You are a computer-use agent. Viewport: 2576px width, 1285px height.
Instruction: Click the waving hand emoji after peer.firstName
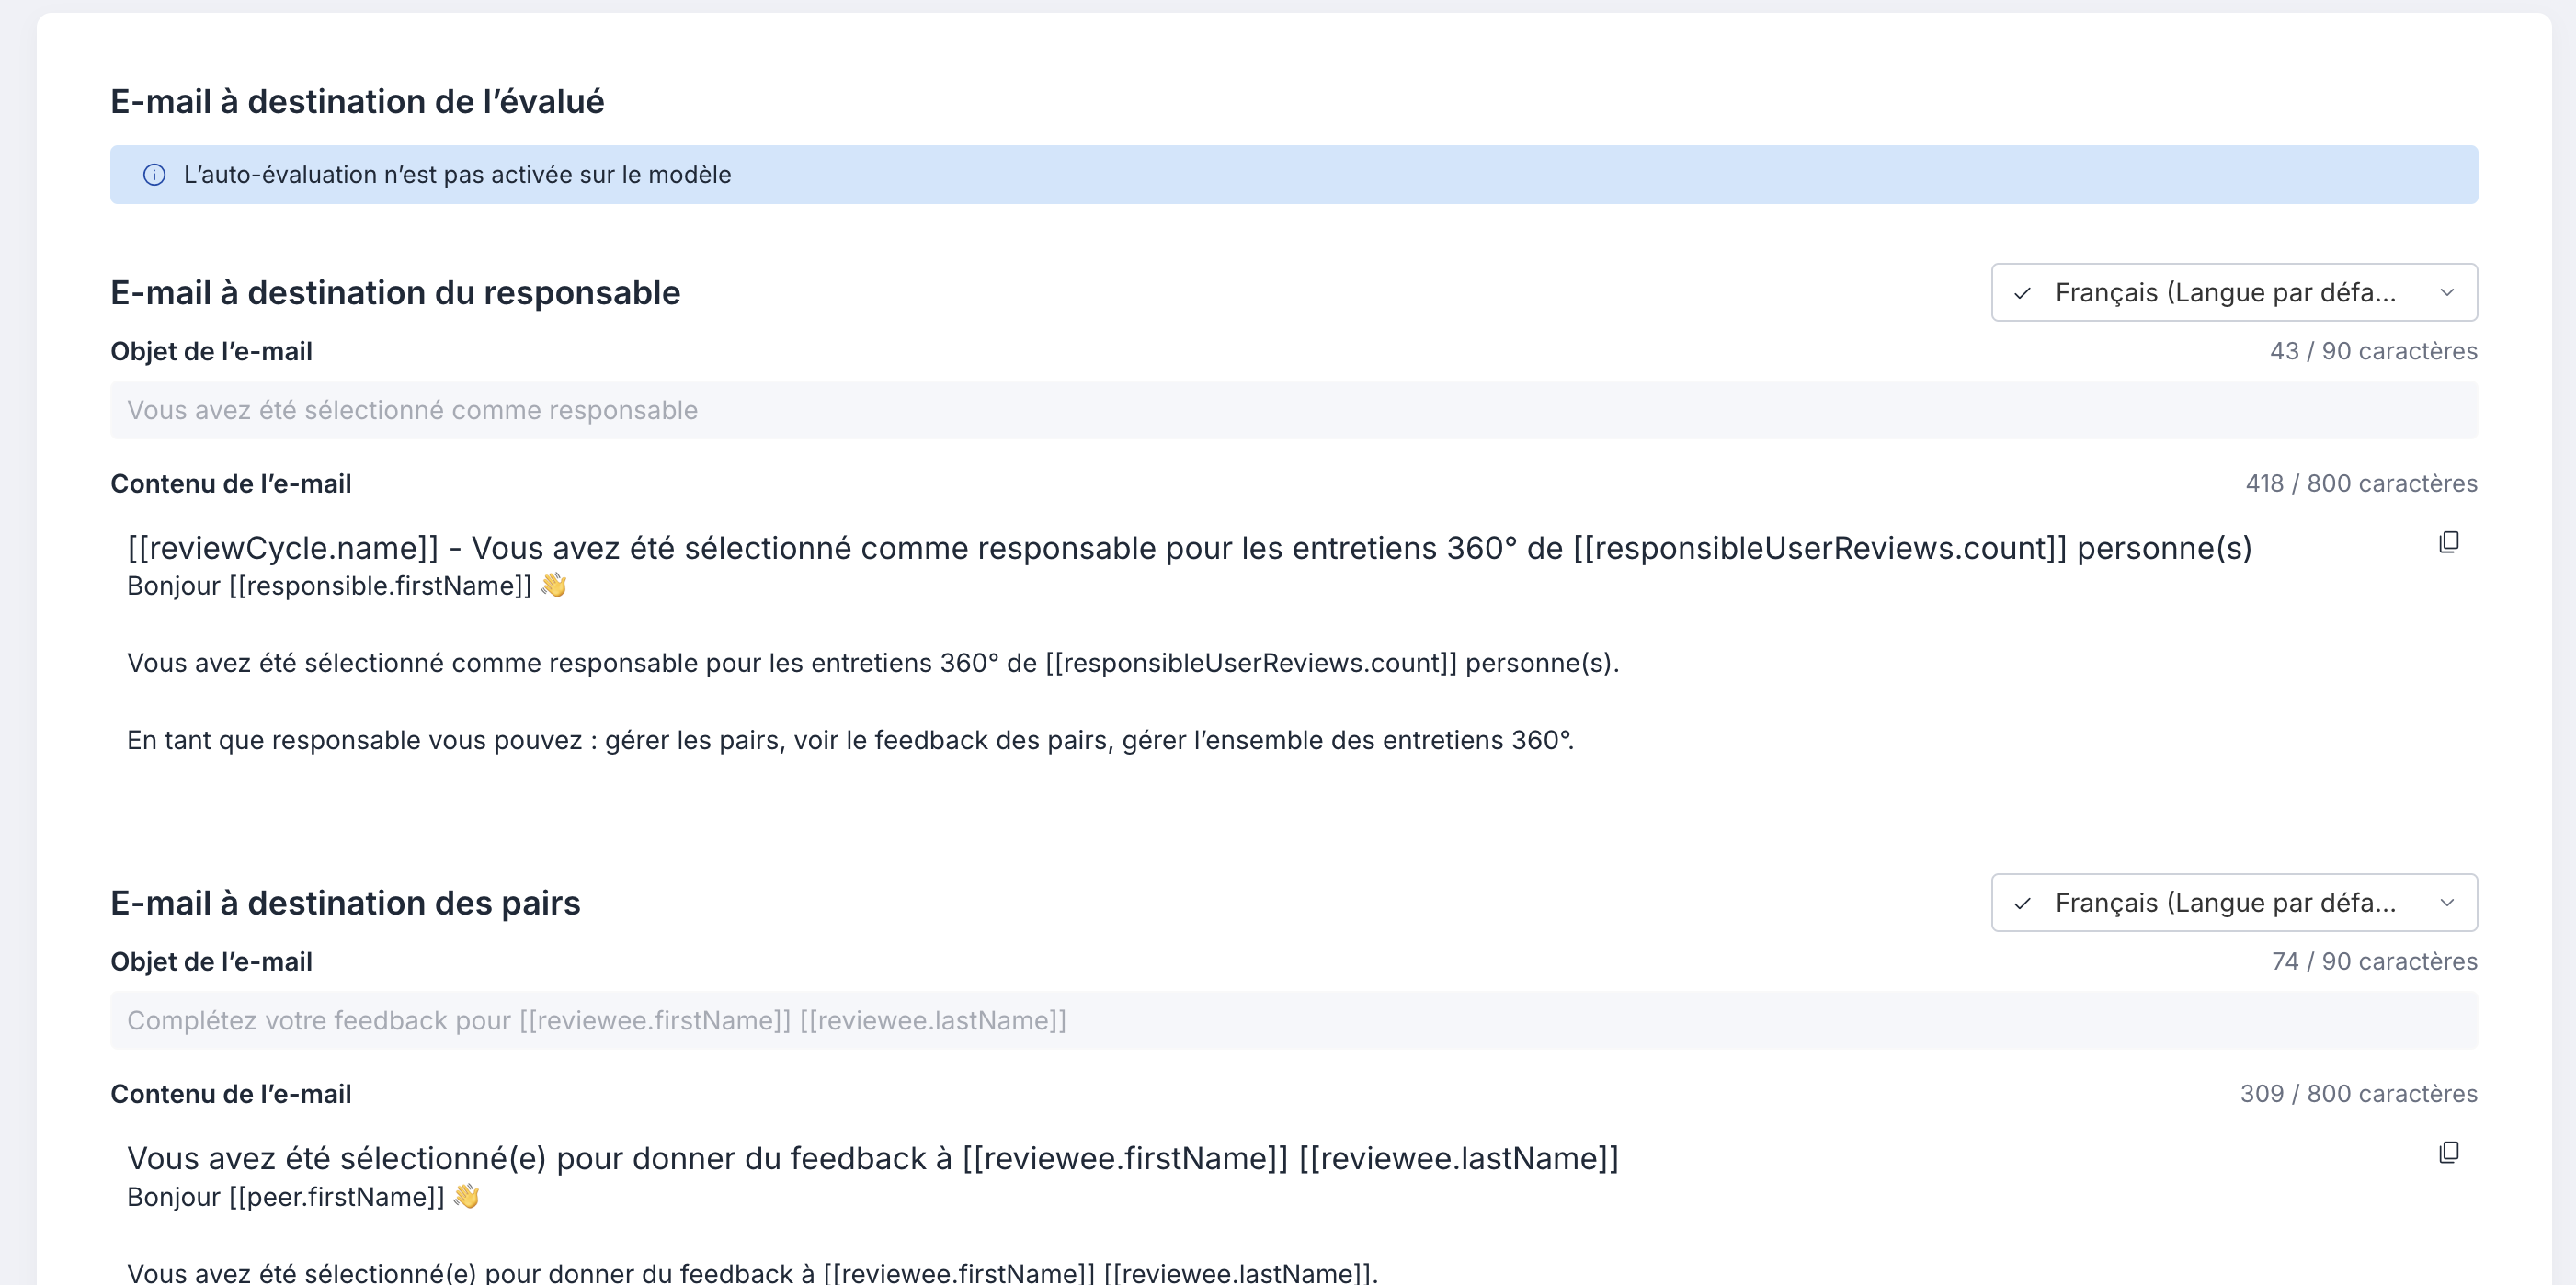pos(467,1196)
